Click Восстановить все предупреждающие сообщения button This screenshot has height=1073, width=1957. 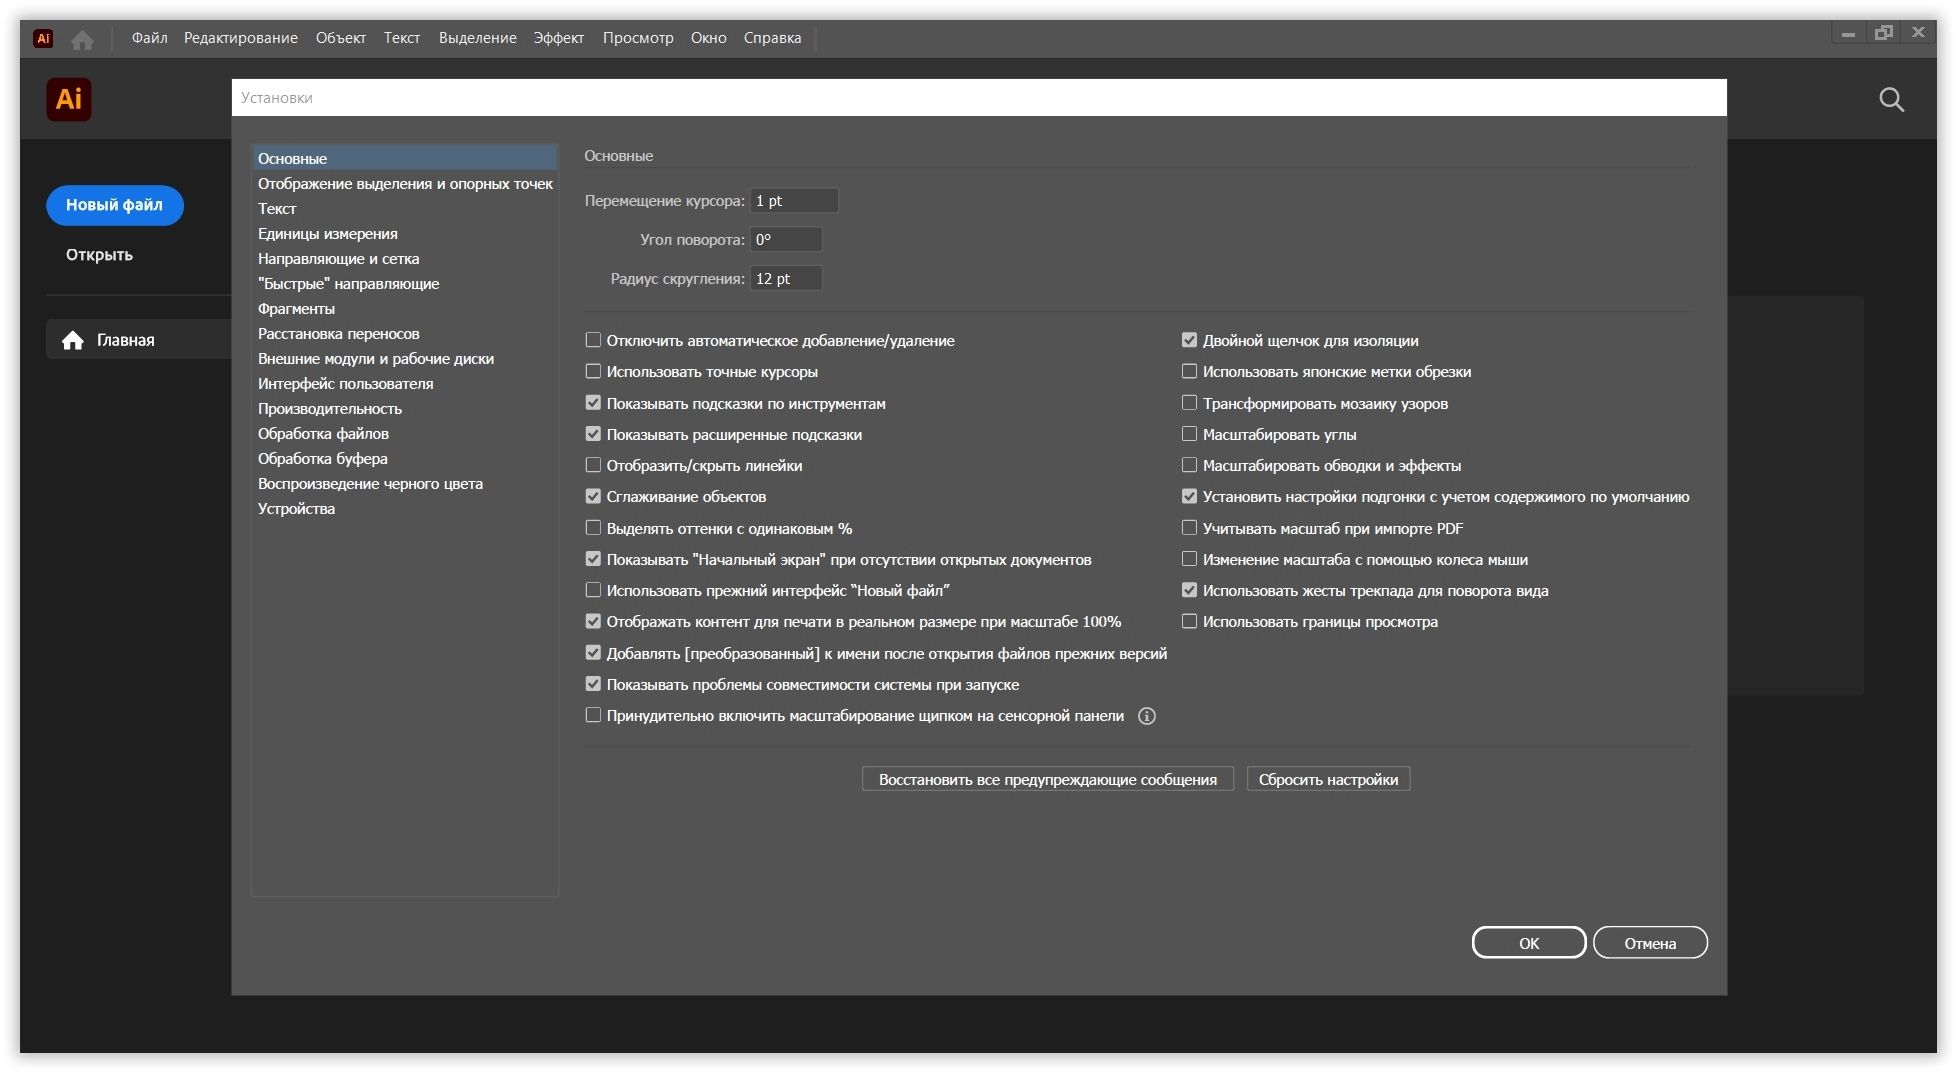(1047, 780)
